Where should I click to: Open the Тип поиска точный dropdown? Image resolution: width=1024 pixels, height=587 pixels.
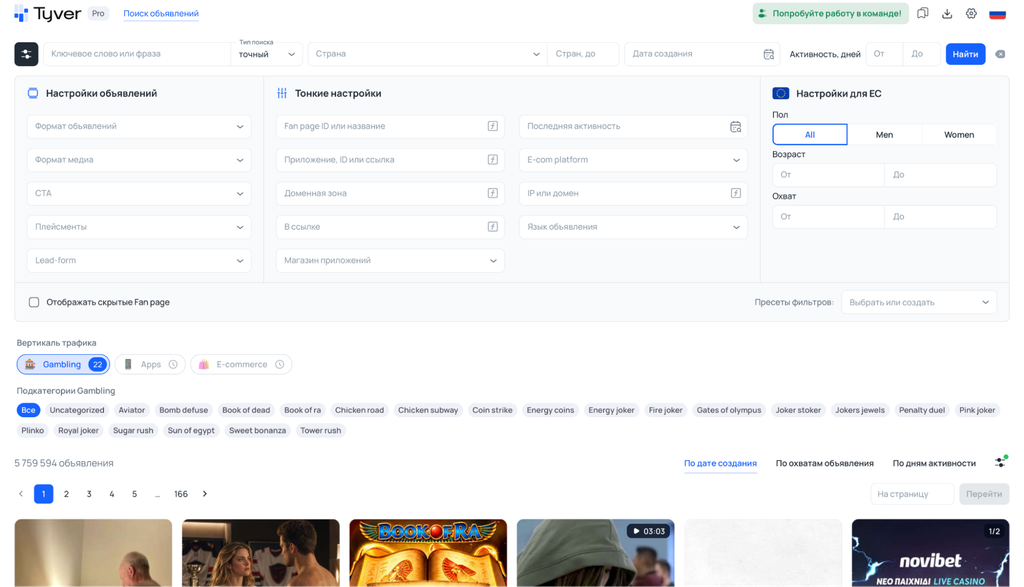pos(266,54)
